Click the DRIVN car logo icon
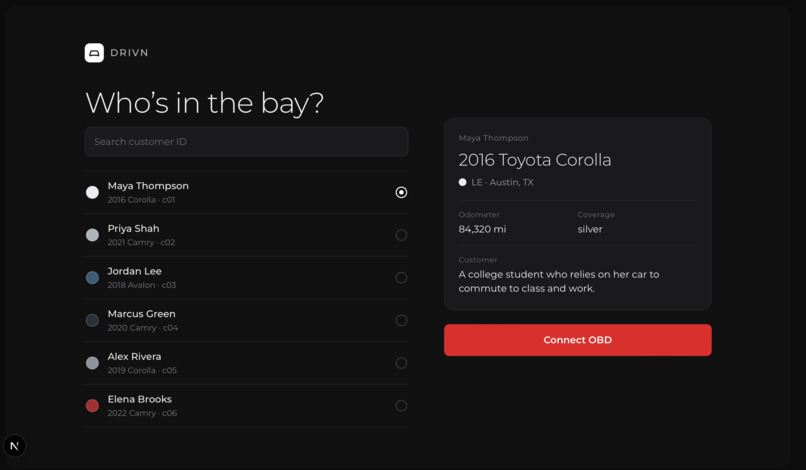 pos(94,53)
